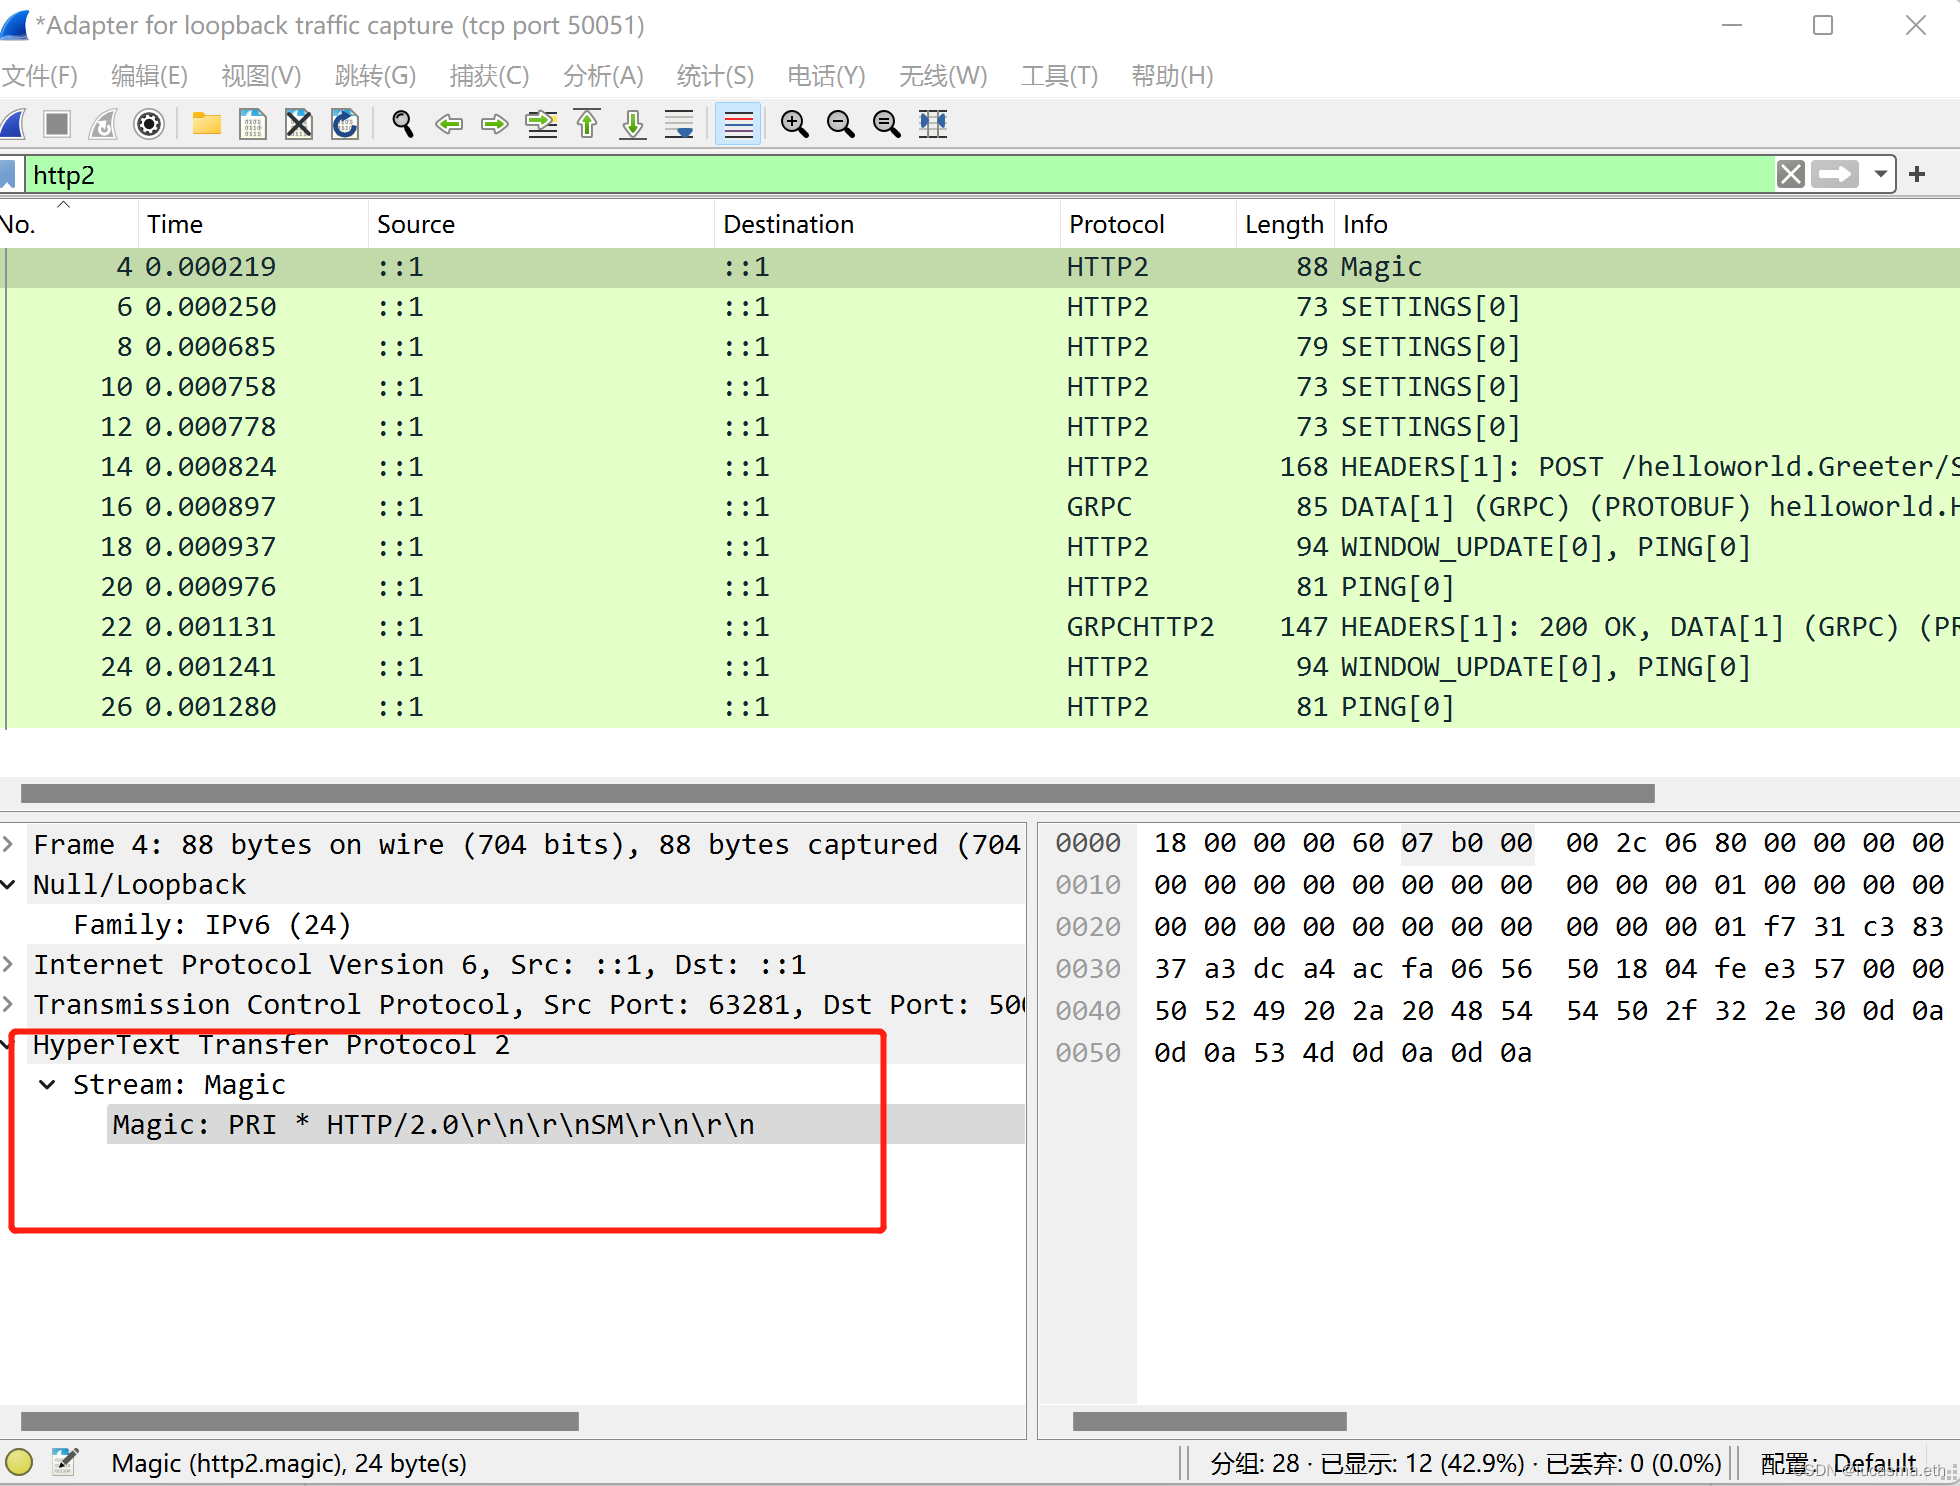
Task: Toggle auto-scroll during live capture
Action: click(679, 124)
